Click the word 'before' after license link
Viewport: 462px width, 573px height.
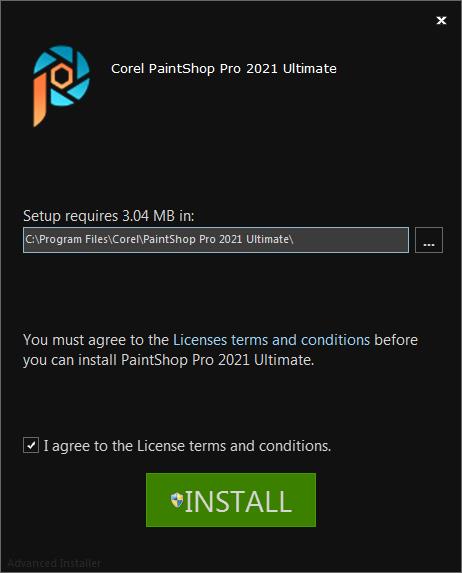click(396, 340)
